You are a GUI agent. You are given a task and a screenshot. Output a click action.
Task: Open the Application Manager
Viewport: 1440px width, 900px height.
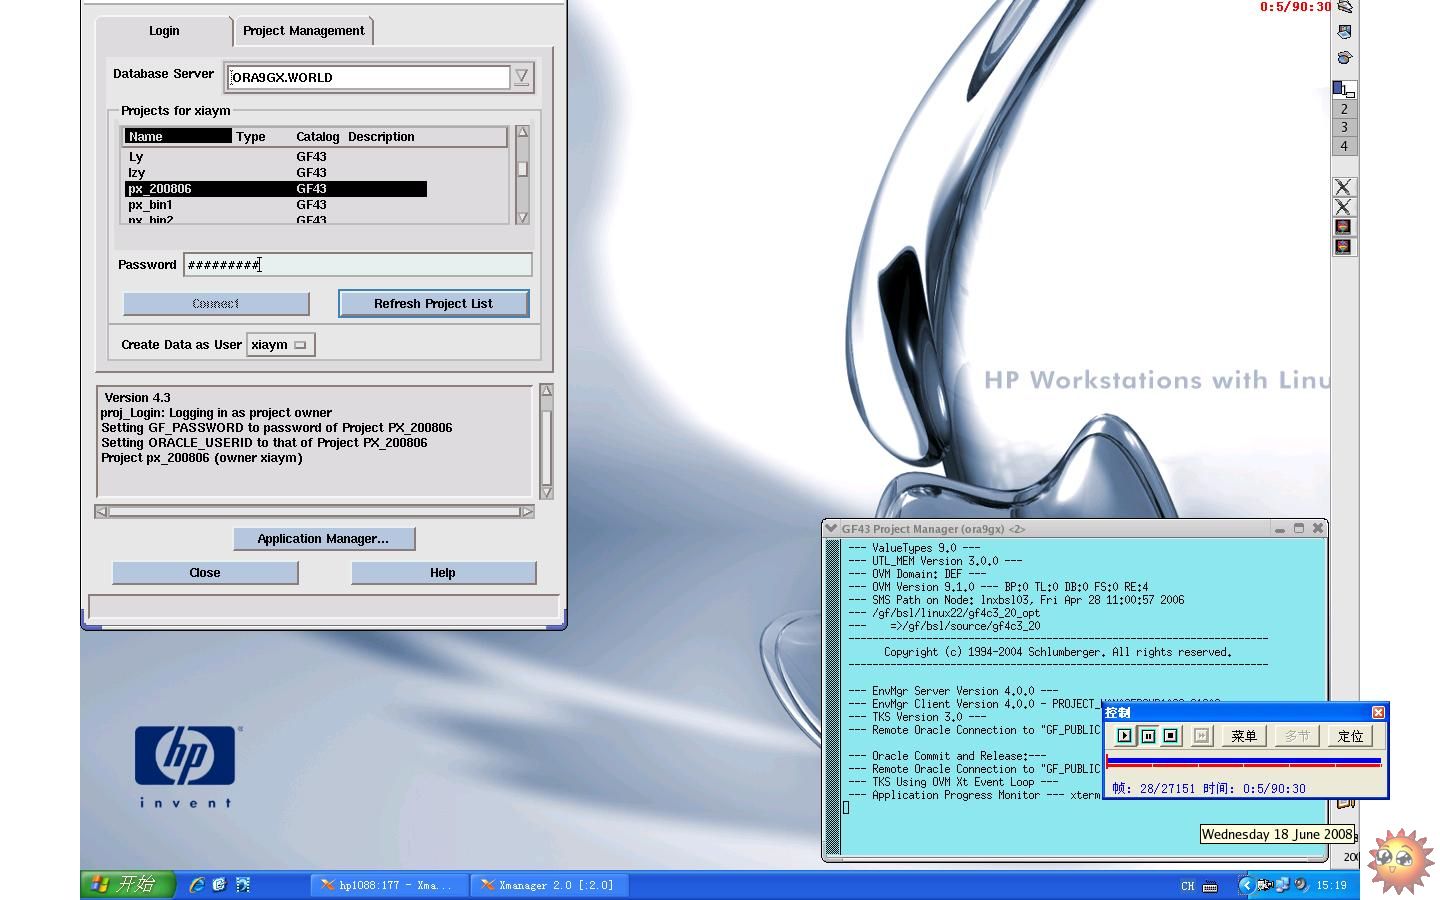point(323,539)
